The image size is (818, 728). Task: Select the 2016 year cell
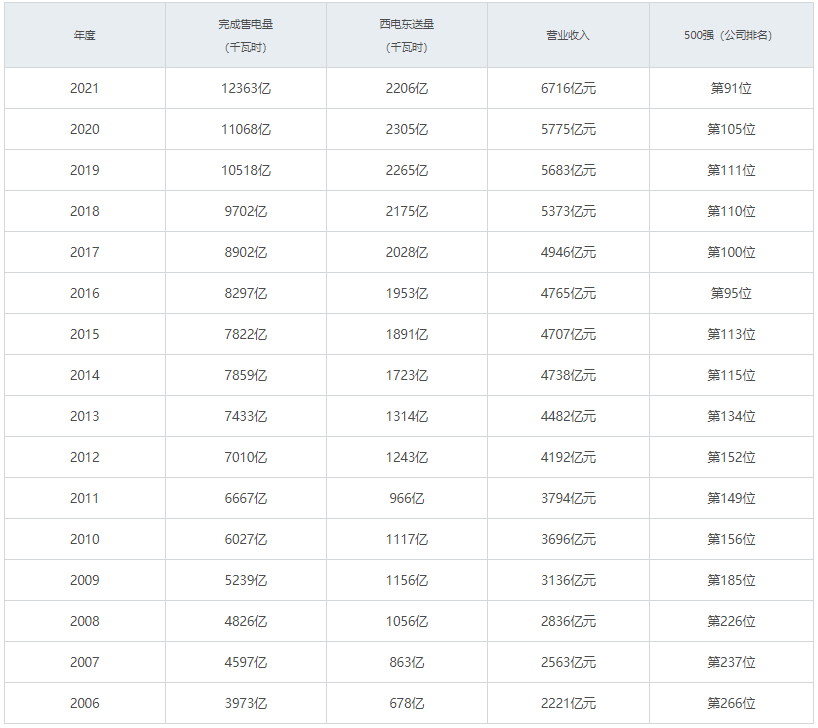tap(85, 293)
